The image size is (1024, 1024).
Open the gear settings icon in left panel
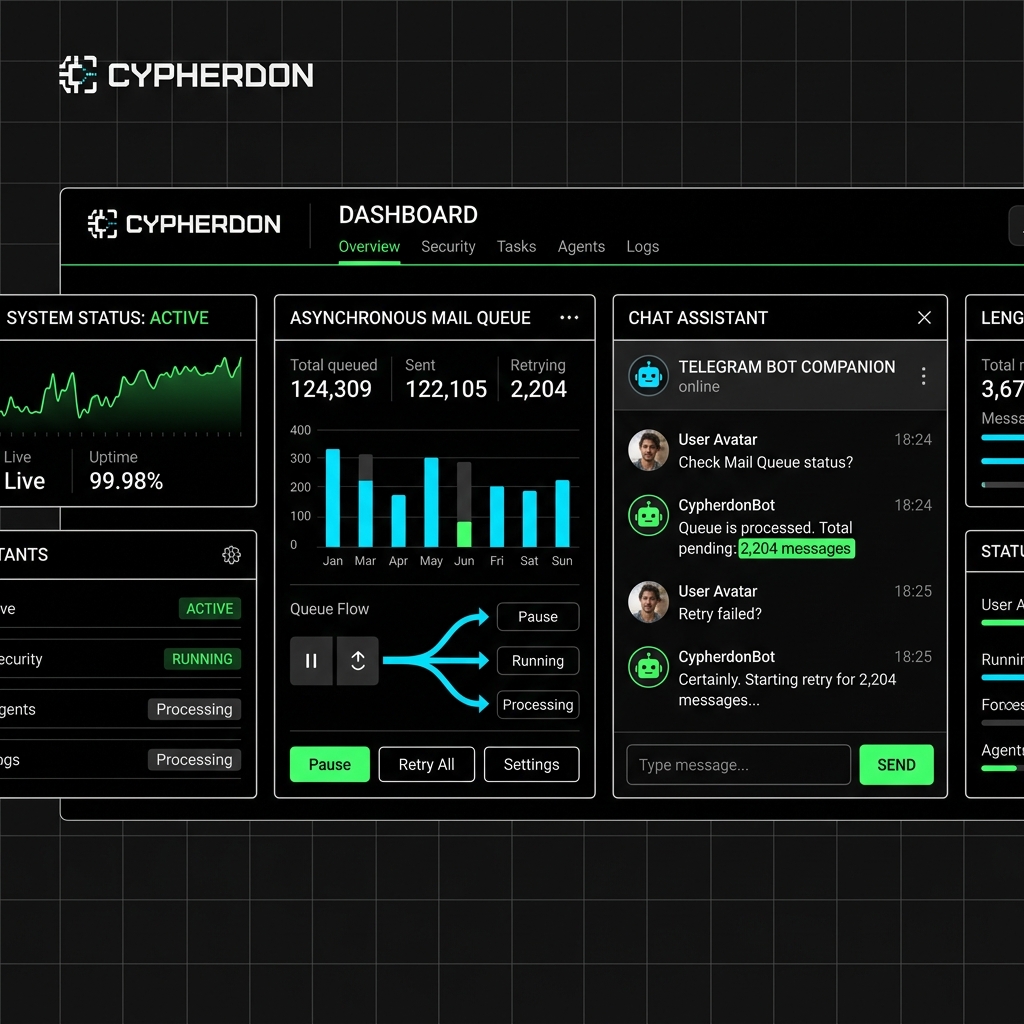231,555
